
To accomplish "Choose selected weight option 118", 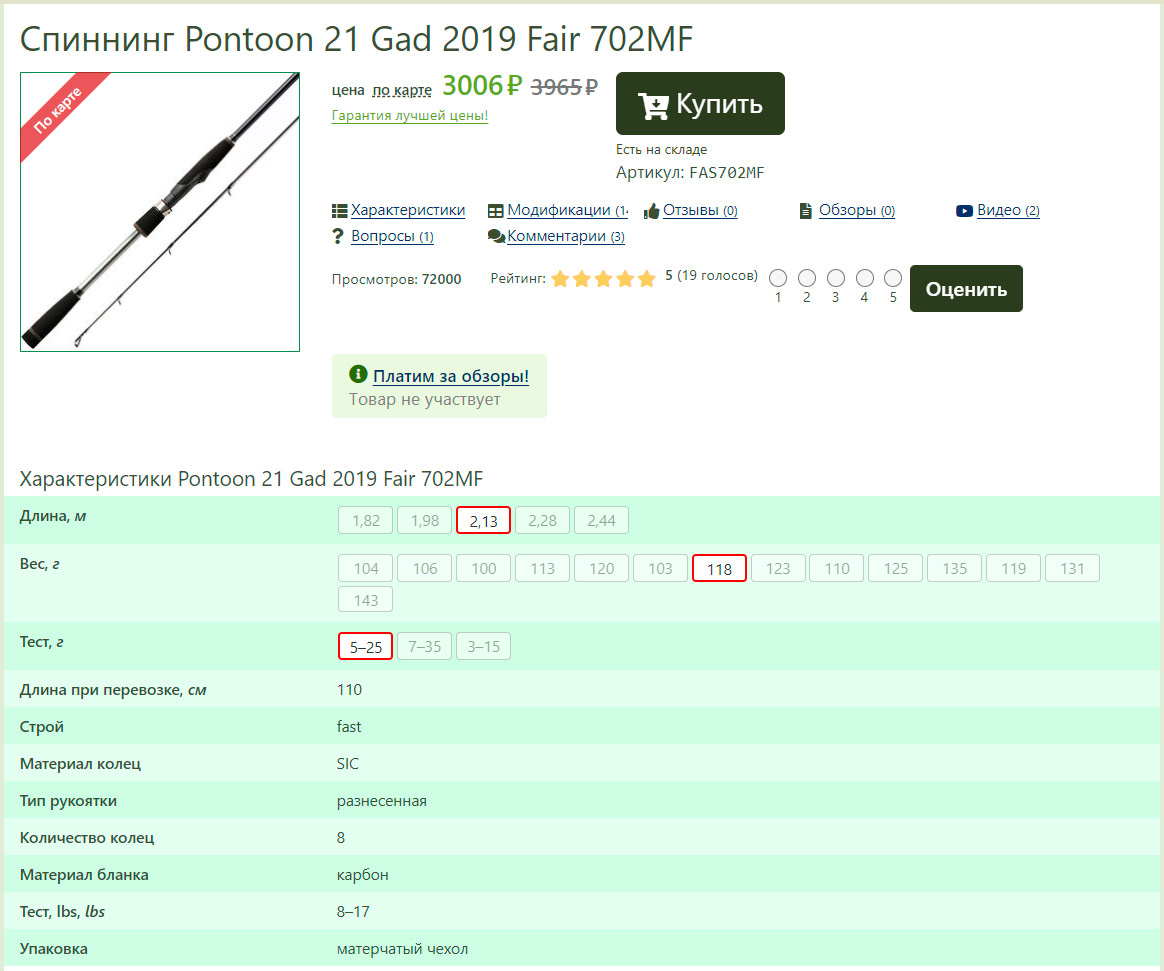I will click(x=719, y=569).
